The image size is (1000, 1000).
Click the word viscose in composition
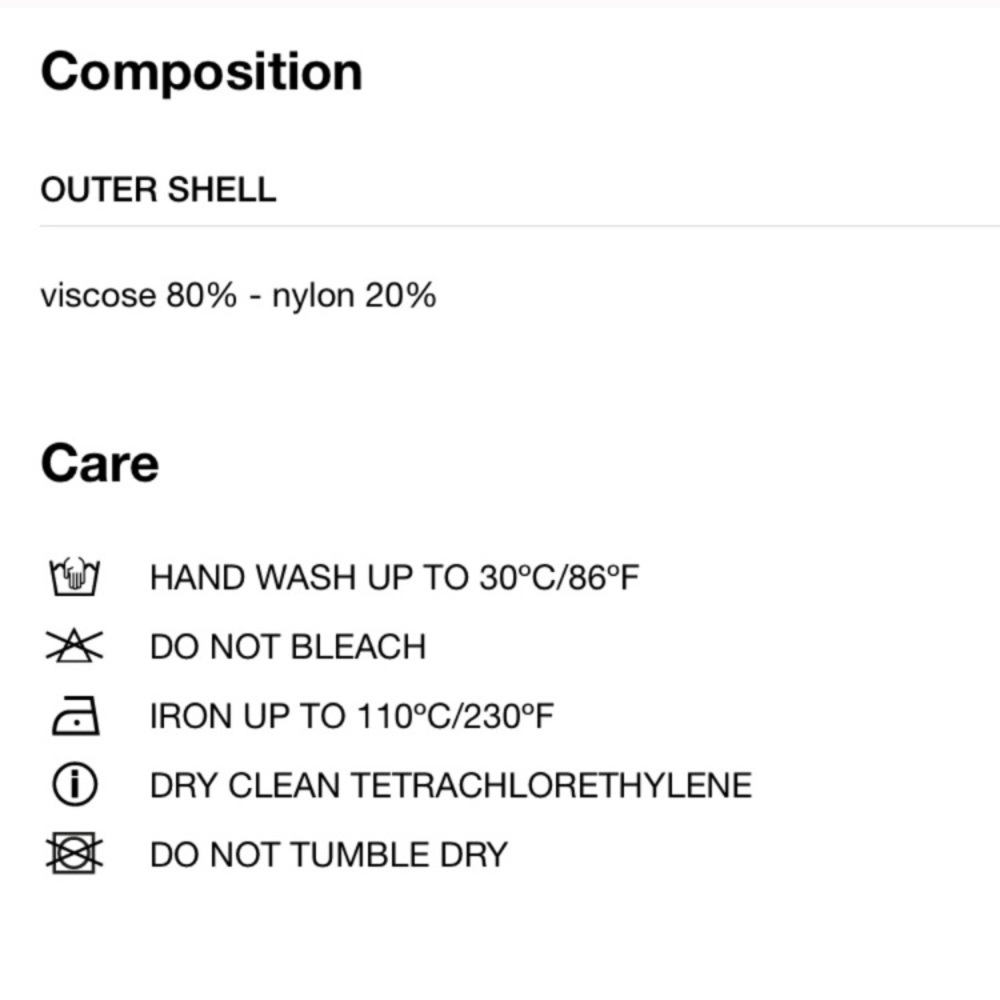[x=98, y=297]
